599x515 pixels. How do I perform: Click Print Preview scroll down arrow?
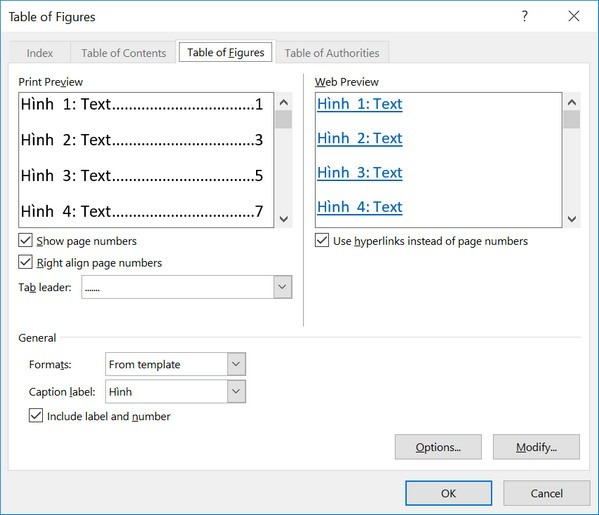[x=283, y=219]
